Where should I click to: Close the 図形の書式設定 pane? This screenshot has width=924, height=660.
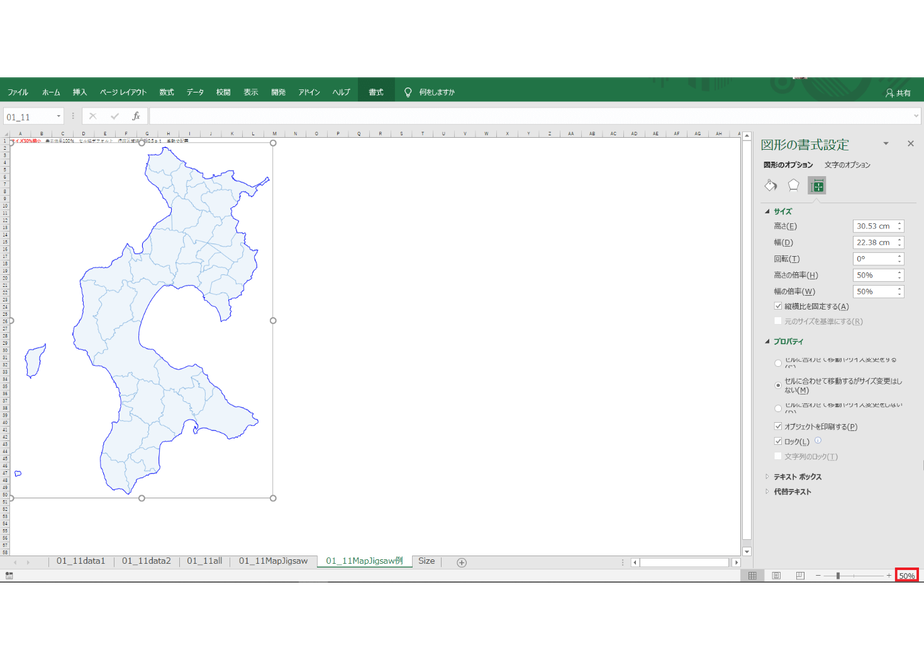[910, 143]
